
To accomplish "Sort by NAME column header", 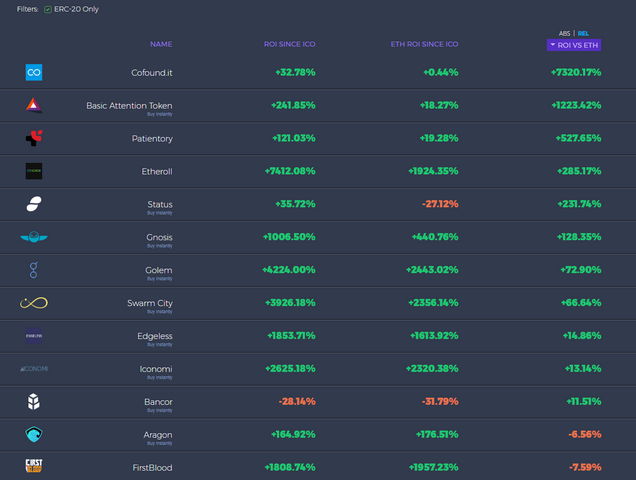I will coord(161,44).
